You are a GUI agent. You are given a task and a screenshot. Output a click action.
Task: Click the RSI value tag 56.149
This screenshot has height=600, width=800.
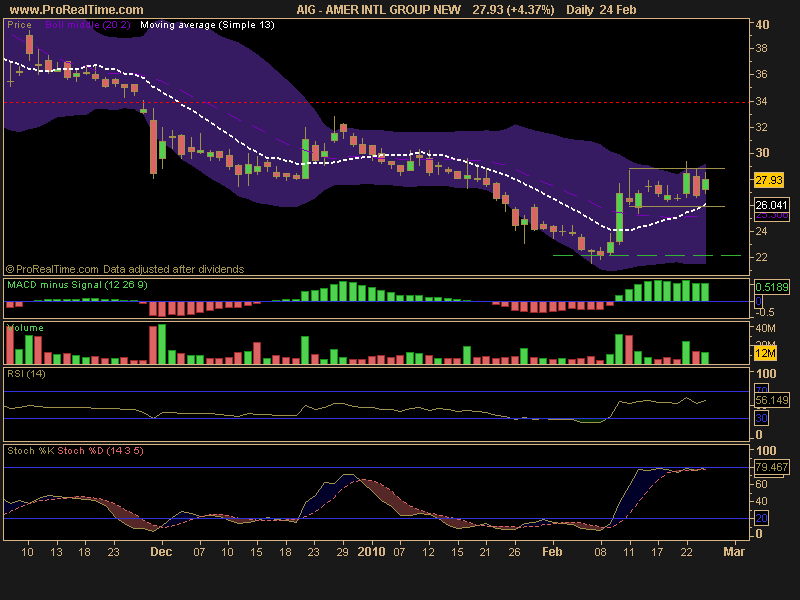click(x=771, y=401)
